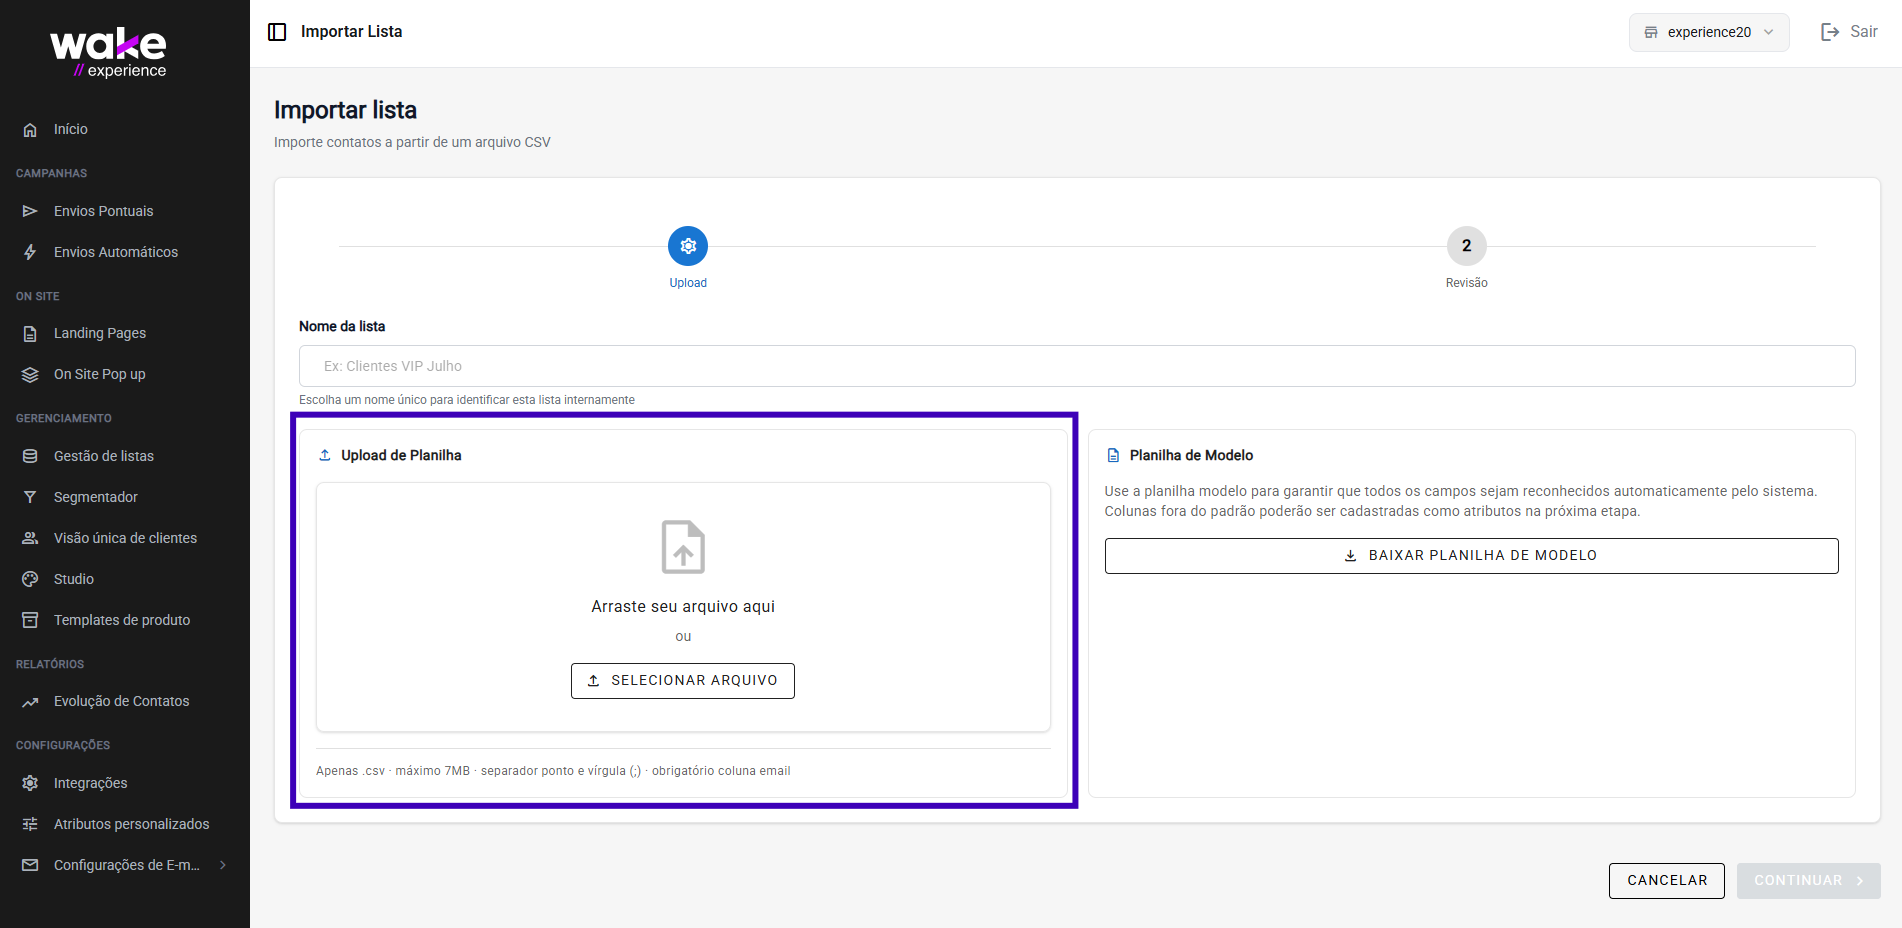This screenshot has width=1902, height=928.
Task: Click the step 2 Revisão circle
Action: pyautogui.click(x=1467, y=246)
